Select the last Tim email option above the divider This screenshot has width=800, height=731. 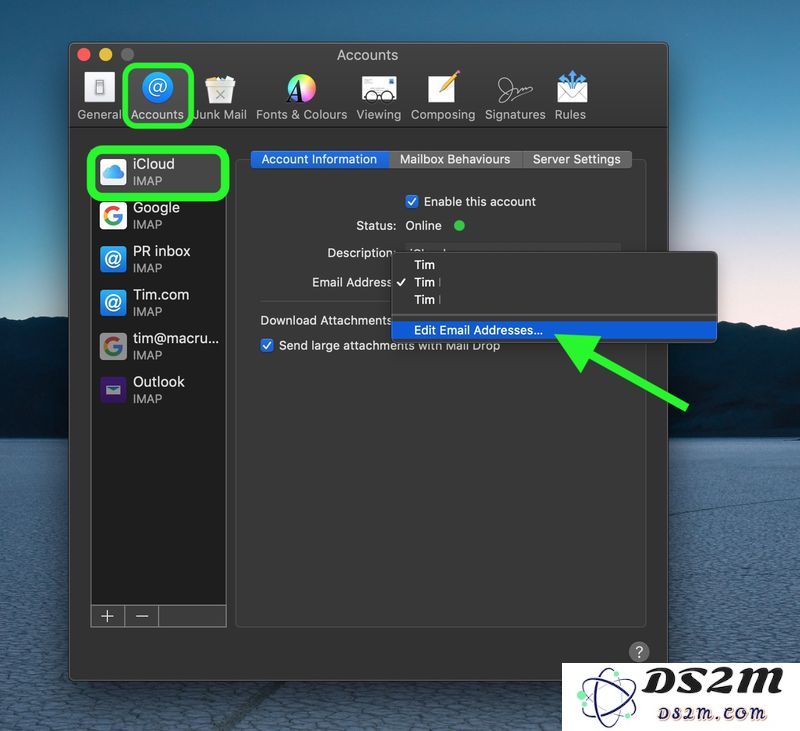pyautogui.click(x=554, y=299)
